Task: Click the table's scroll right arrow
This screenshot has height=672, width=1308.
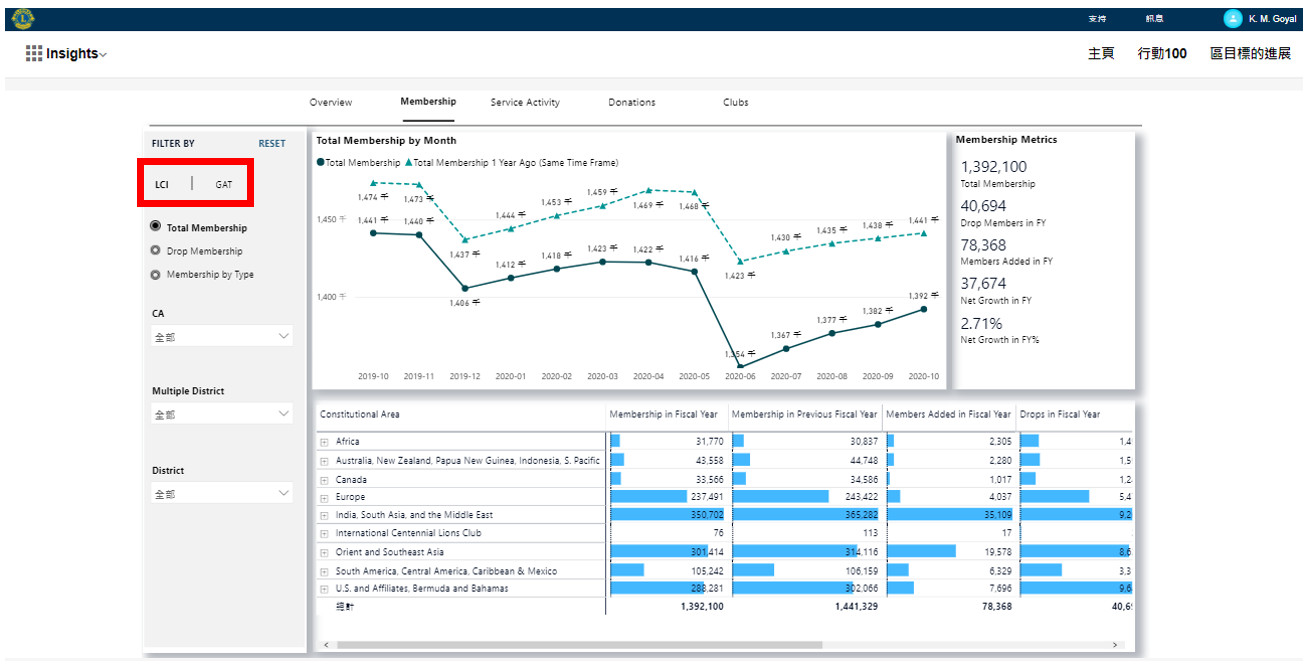Action: coord(1117,645)
